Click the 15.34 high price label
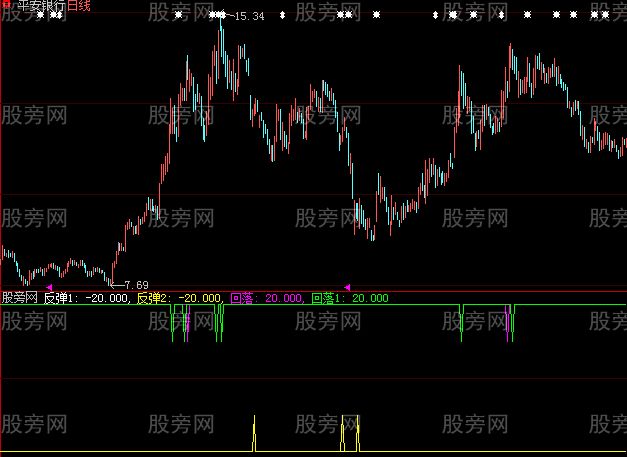 (x=250, y=16)
